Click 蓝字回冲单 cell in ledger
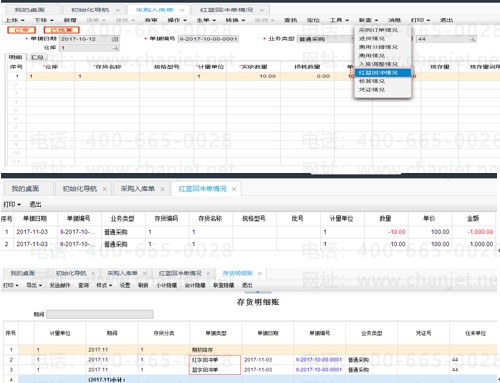This screenshot has height=383, width=500. 215,370
